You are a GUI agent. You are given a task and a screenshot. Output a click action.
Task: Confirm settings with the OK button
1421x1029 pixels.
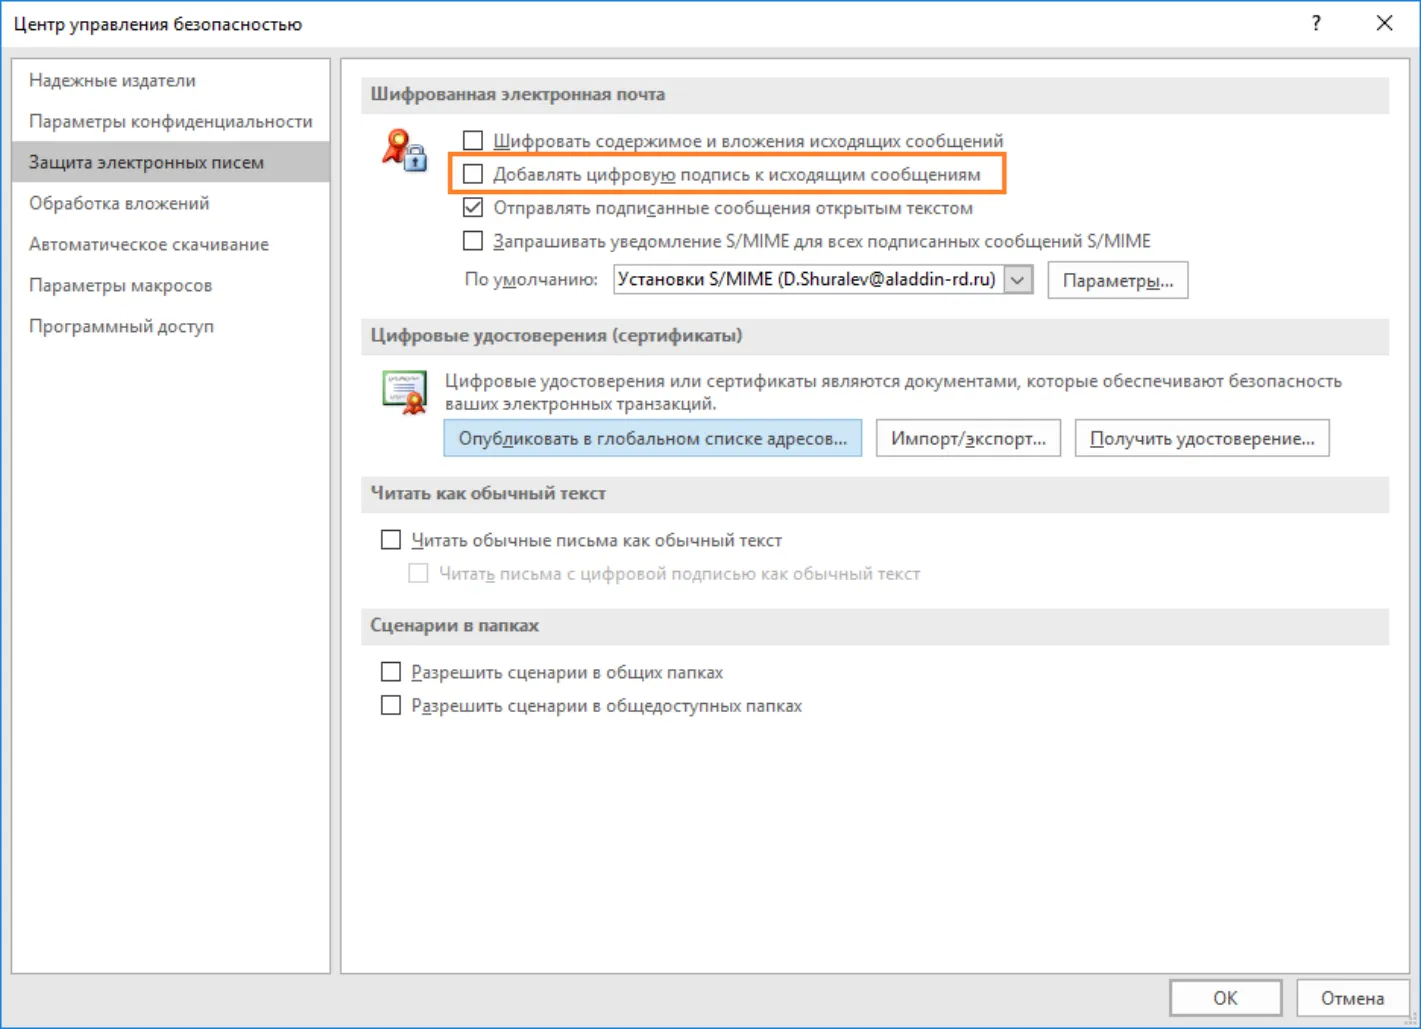pyautogui.click(x=1225, y=998)
